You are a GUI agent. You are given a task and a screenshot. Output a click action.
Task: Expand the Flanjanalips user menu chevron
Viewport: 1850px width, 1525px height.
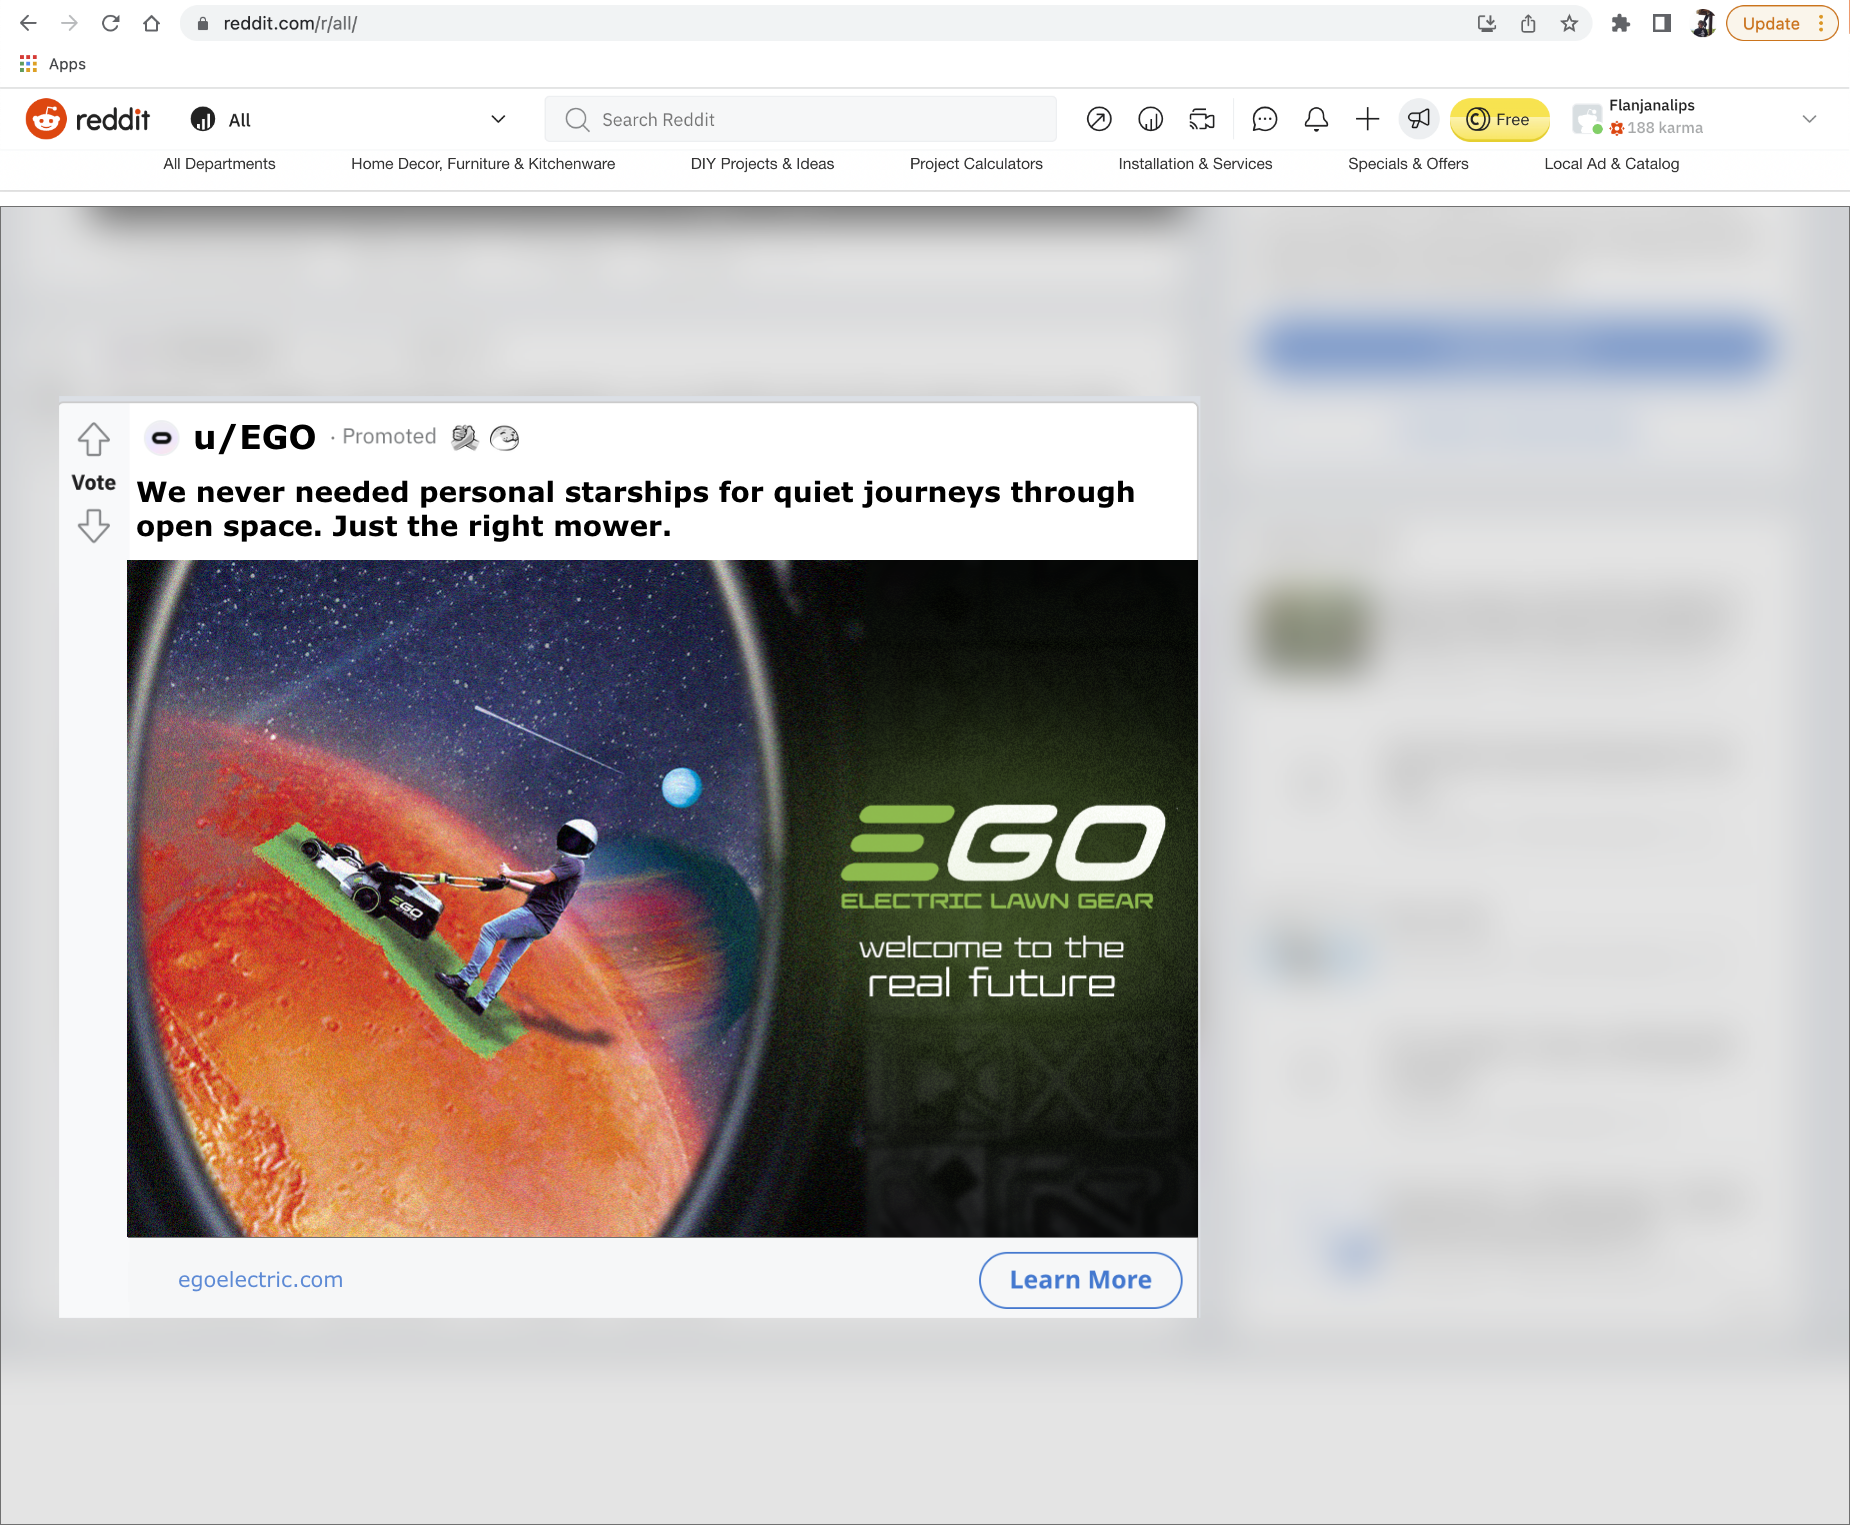click(1809, 119)
